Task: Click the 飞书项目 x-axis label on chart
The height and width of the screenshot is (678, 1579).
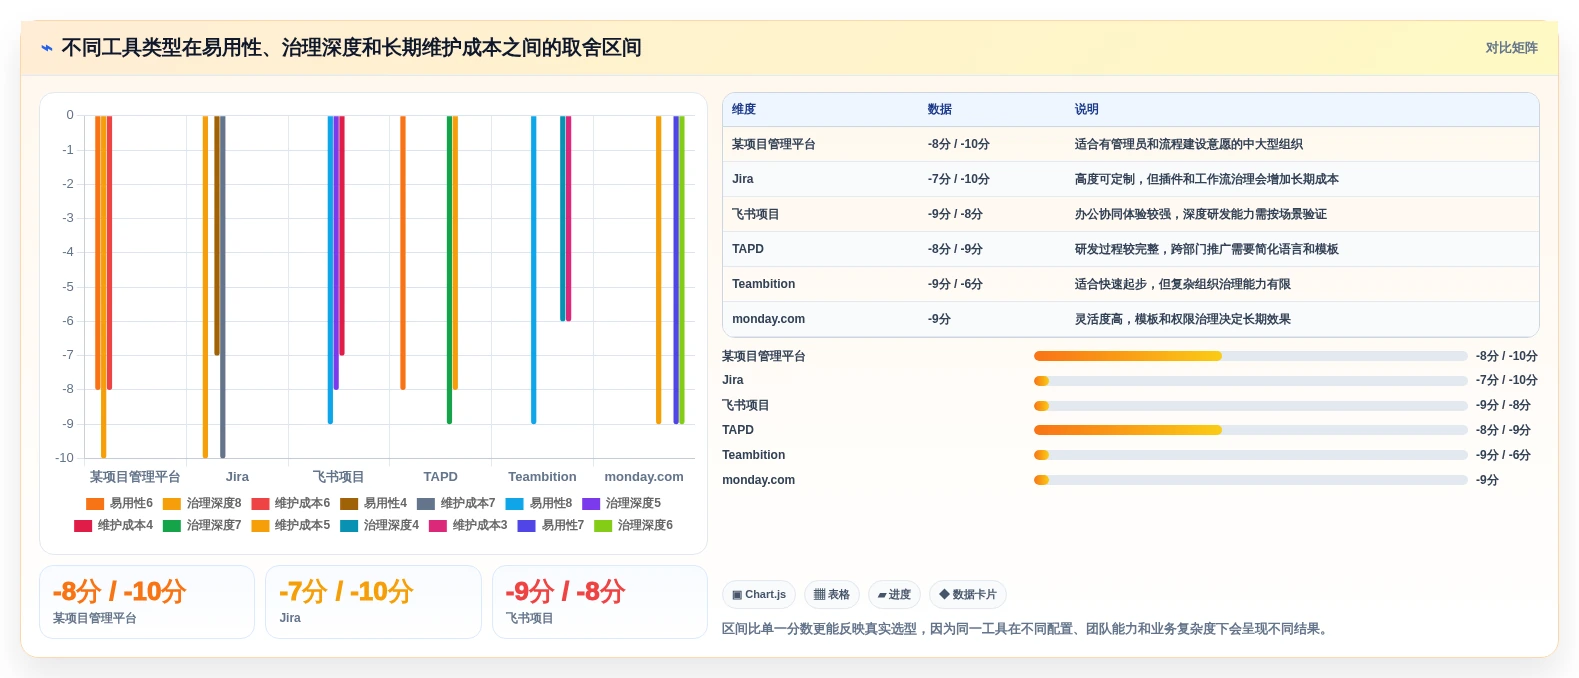Action: tap(339, 477)
